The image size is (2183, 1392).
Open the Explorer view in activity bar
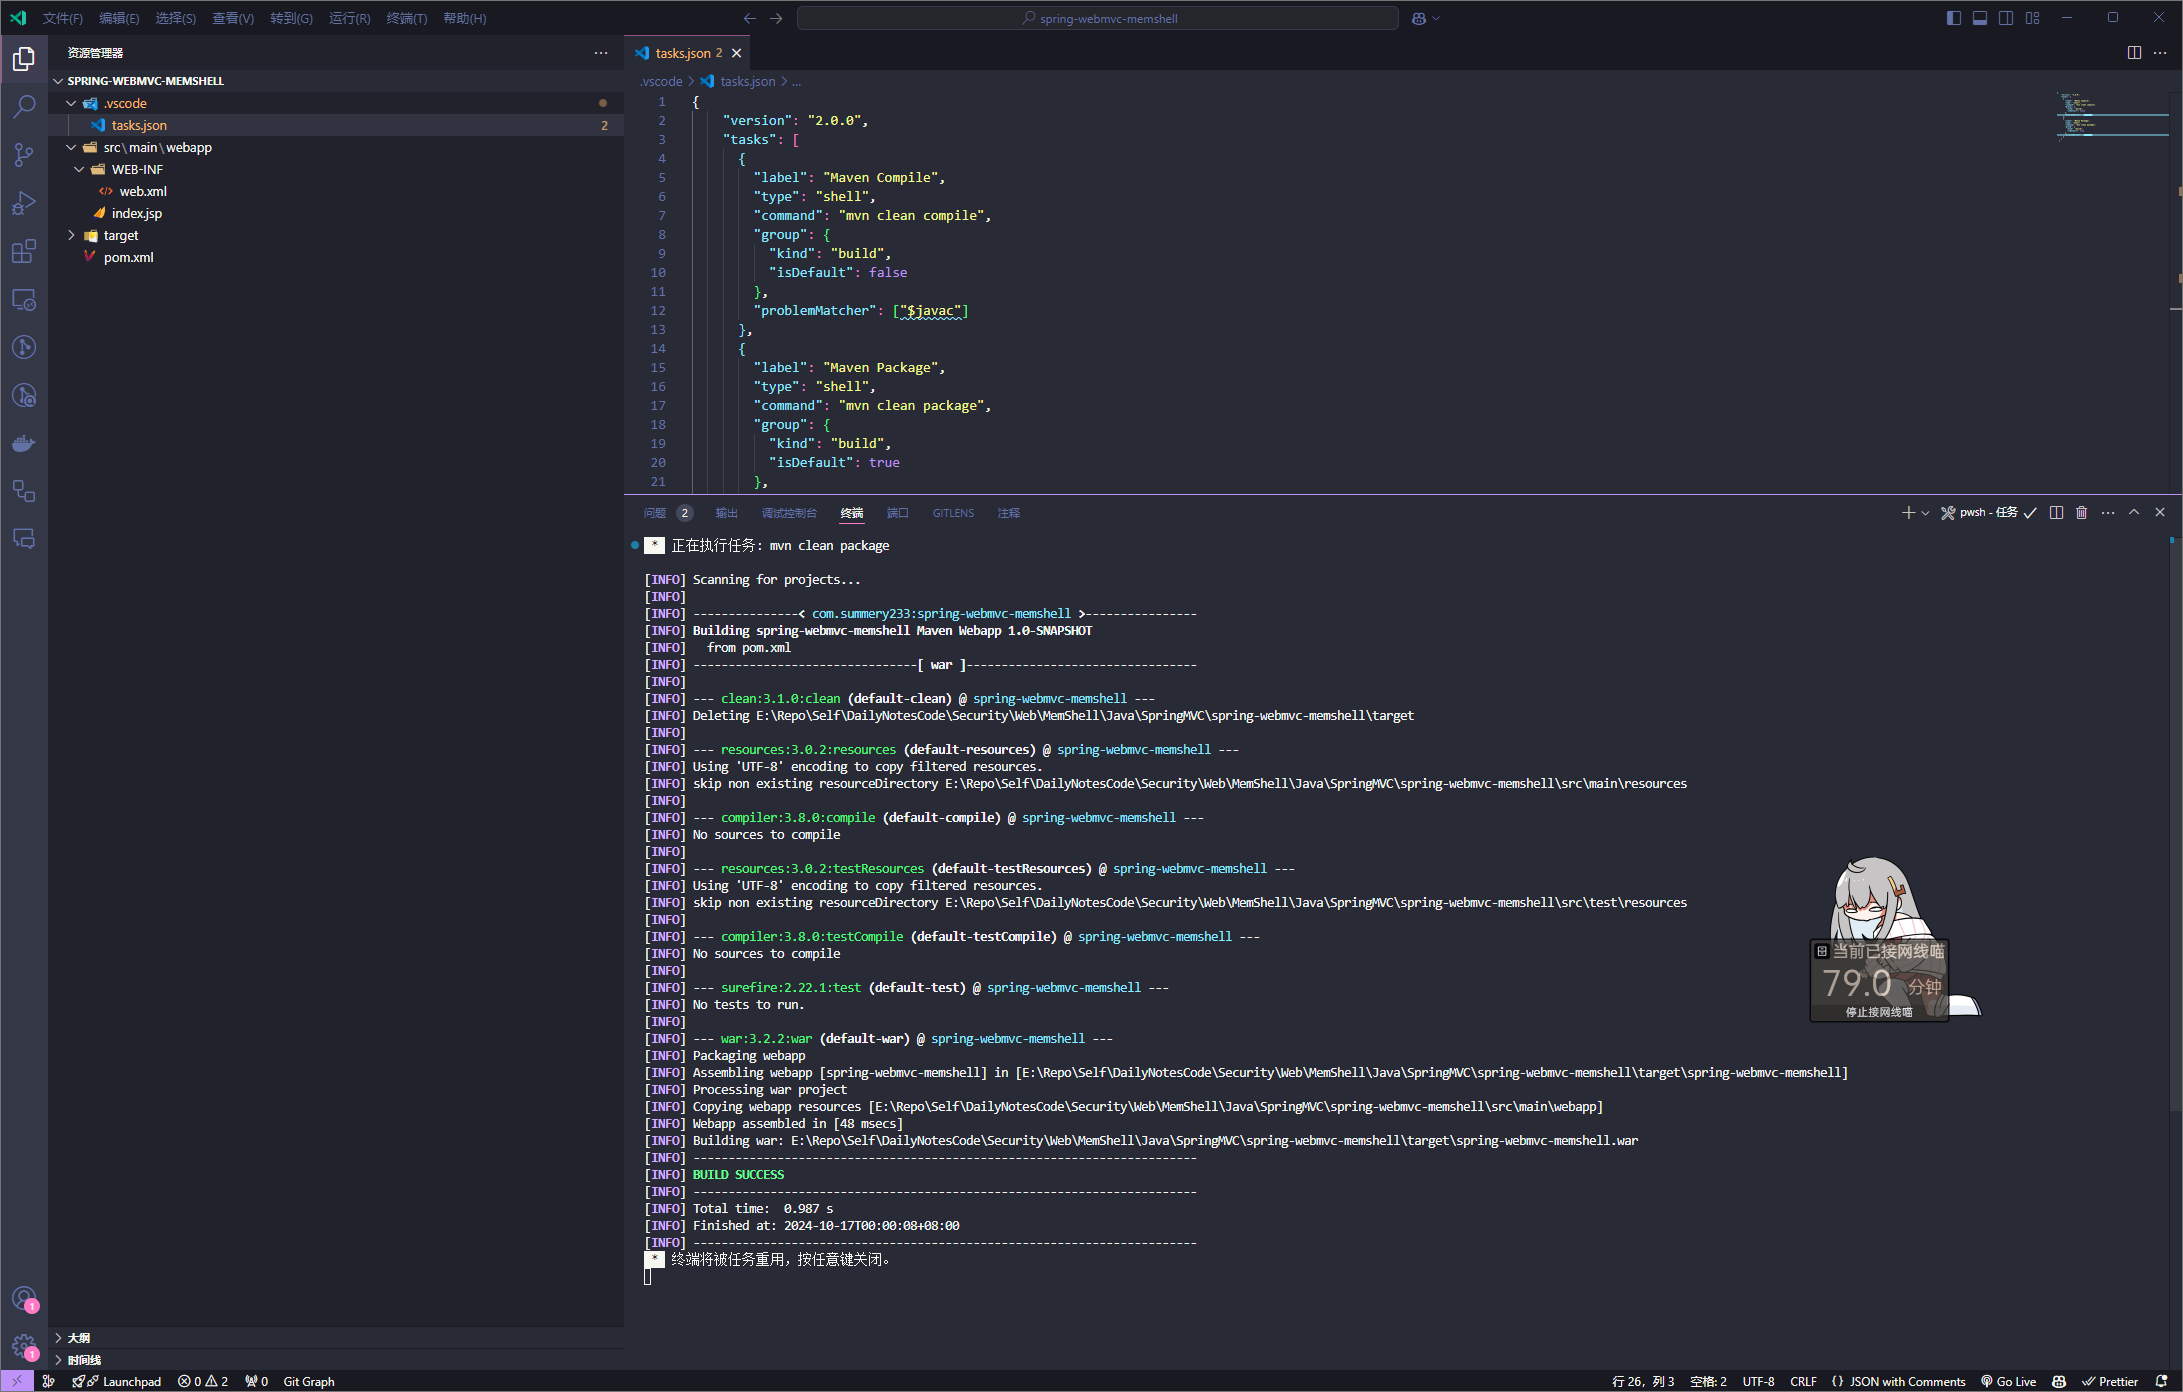click(24, 59)
